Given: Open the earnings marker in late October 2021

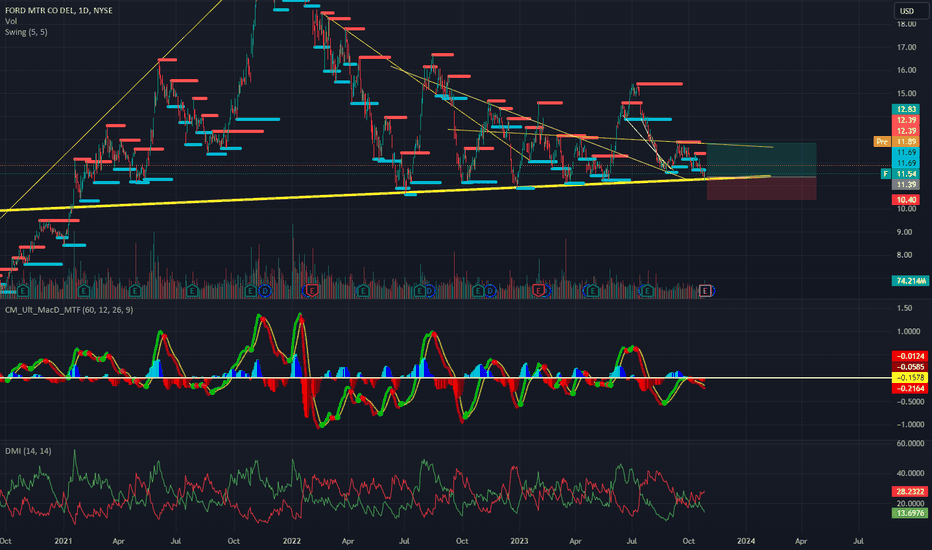Looking at the screenshot, I should click(x=251, y=291).
